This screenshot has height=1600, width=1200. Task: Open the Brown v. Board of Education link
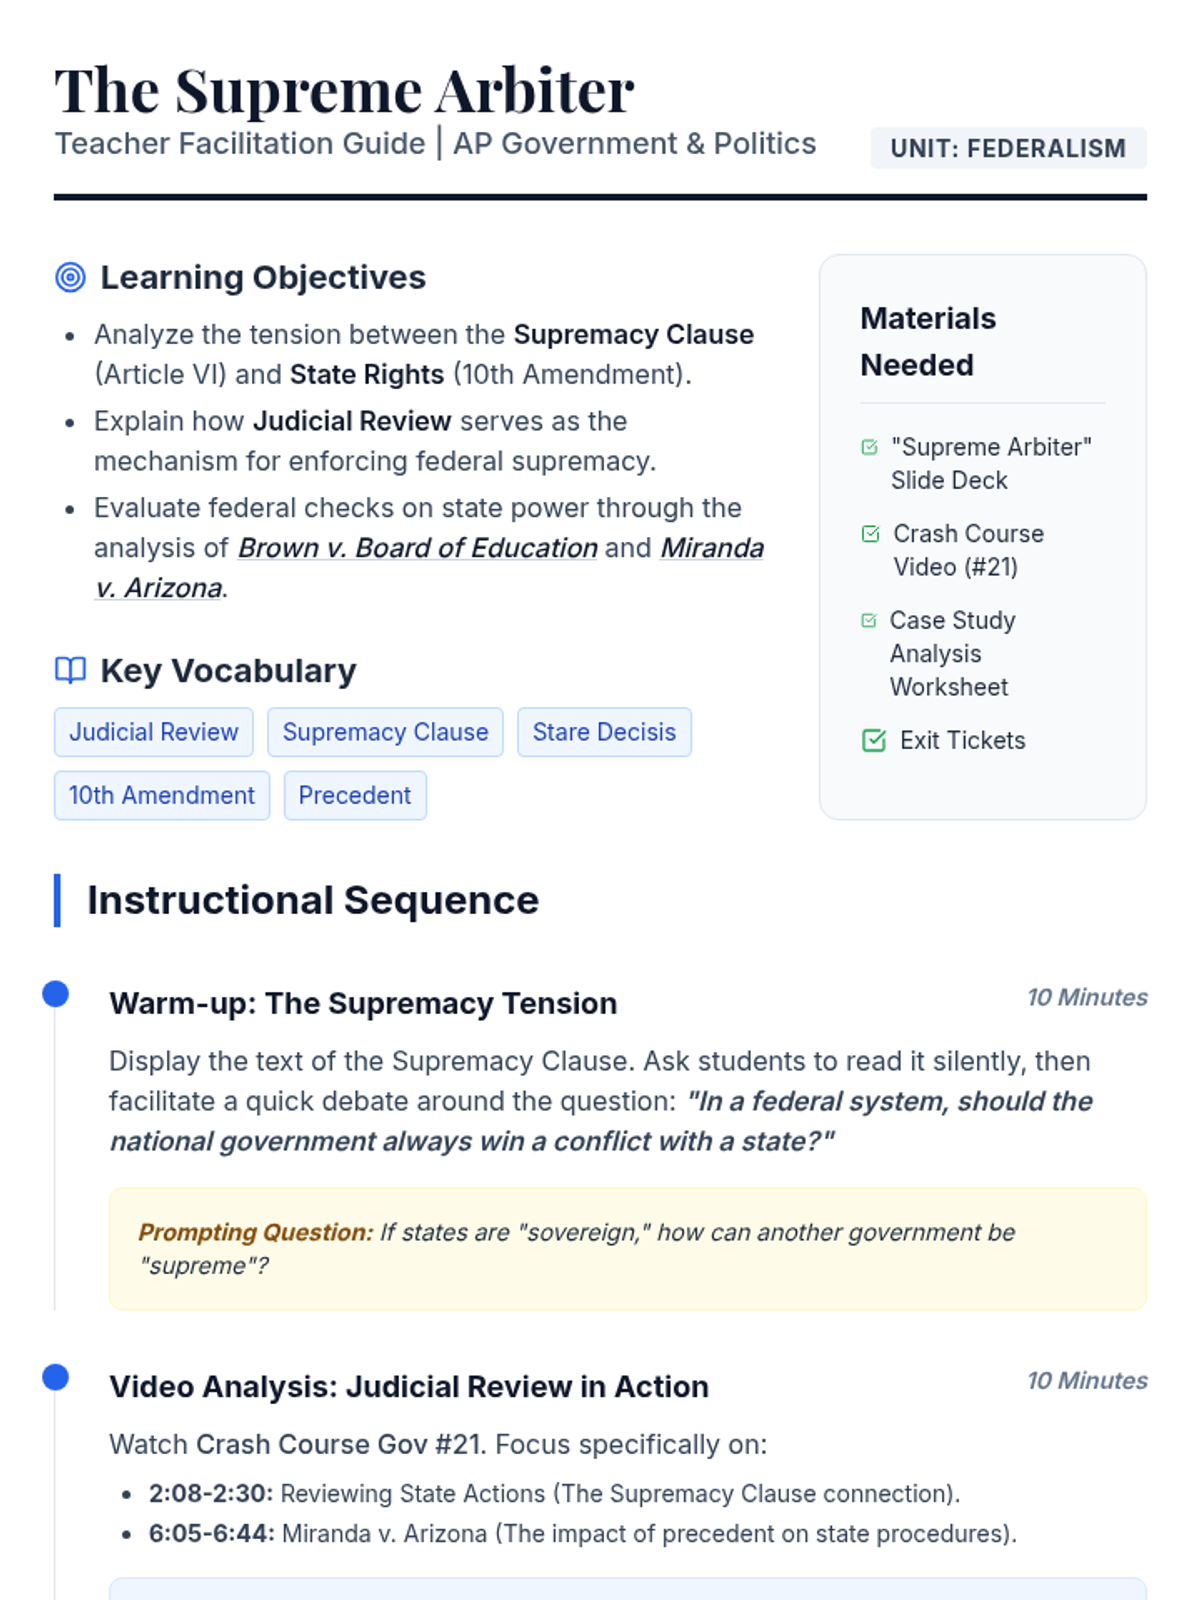coord(417,548)
